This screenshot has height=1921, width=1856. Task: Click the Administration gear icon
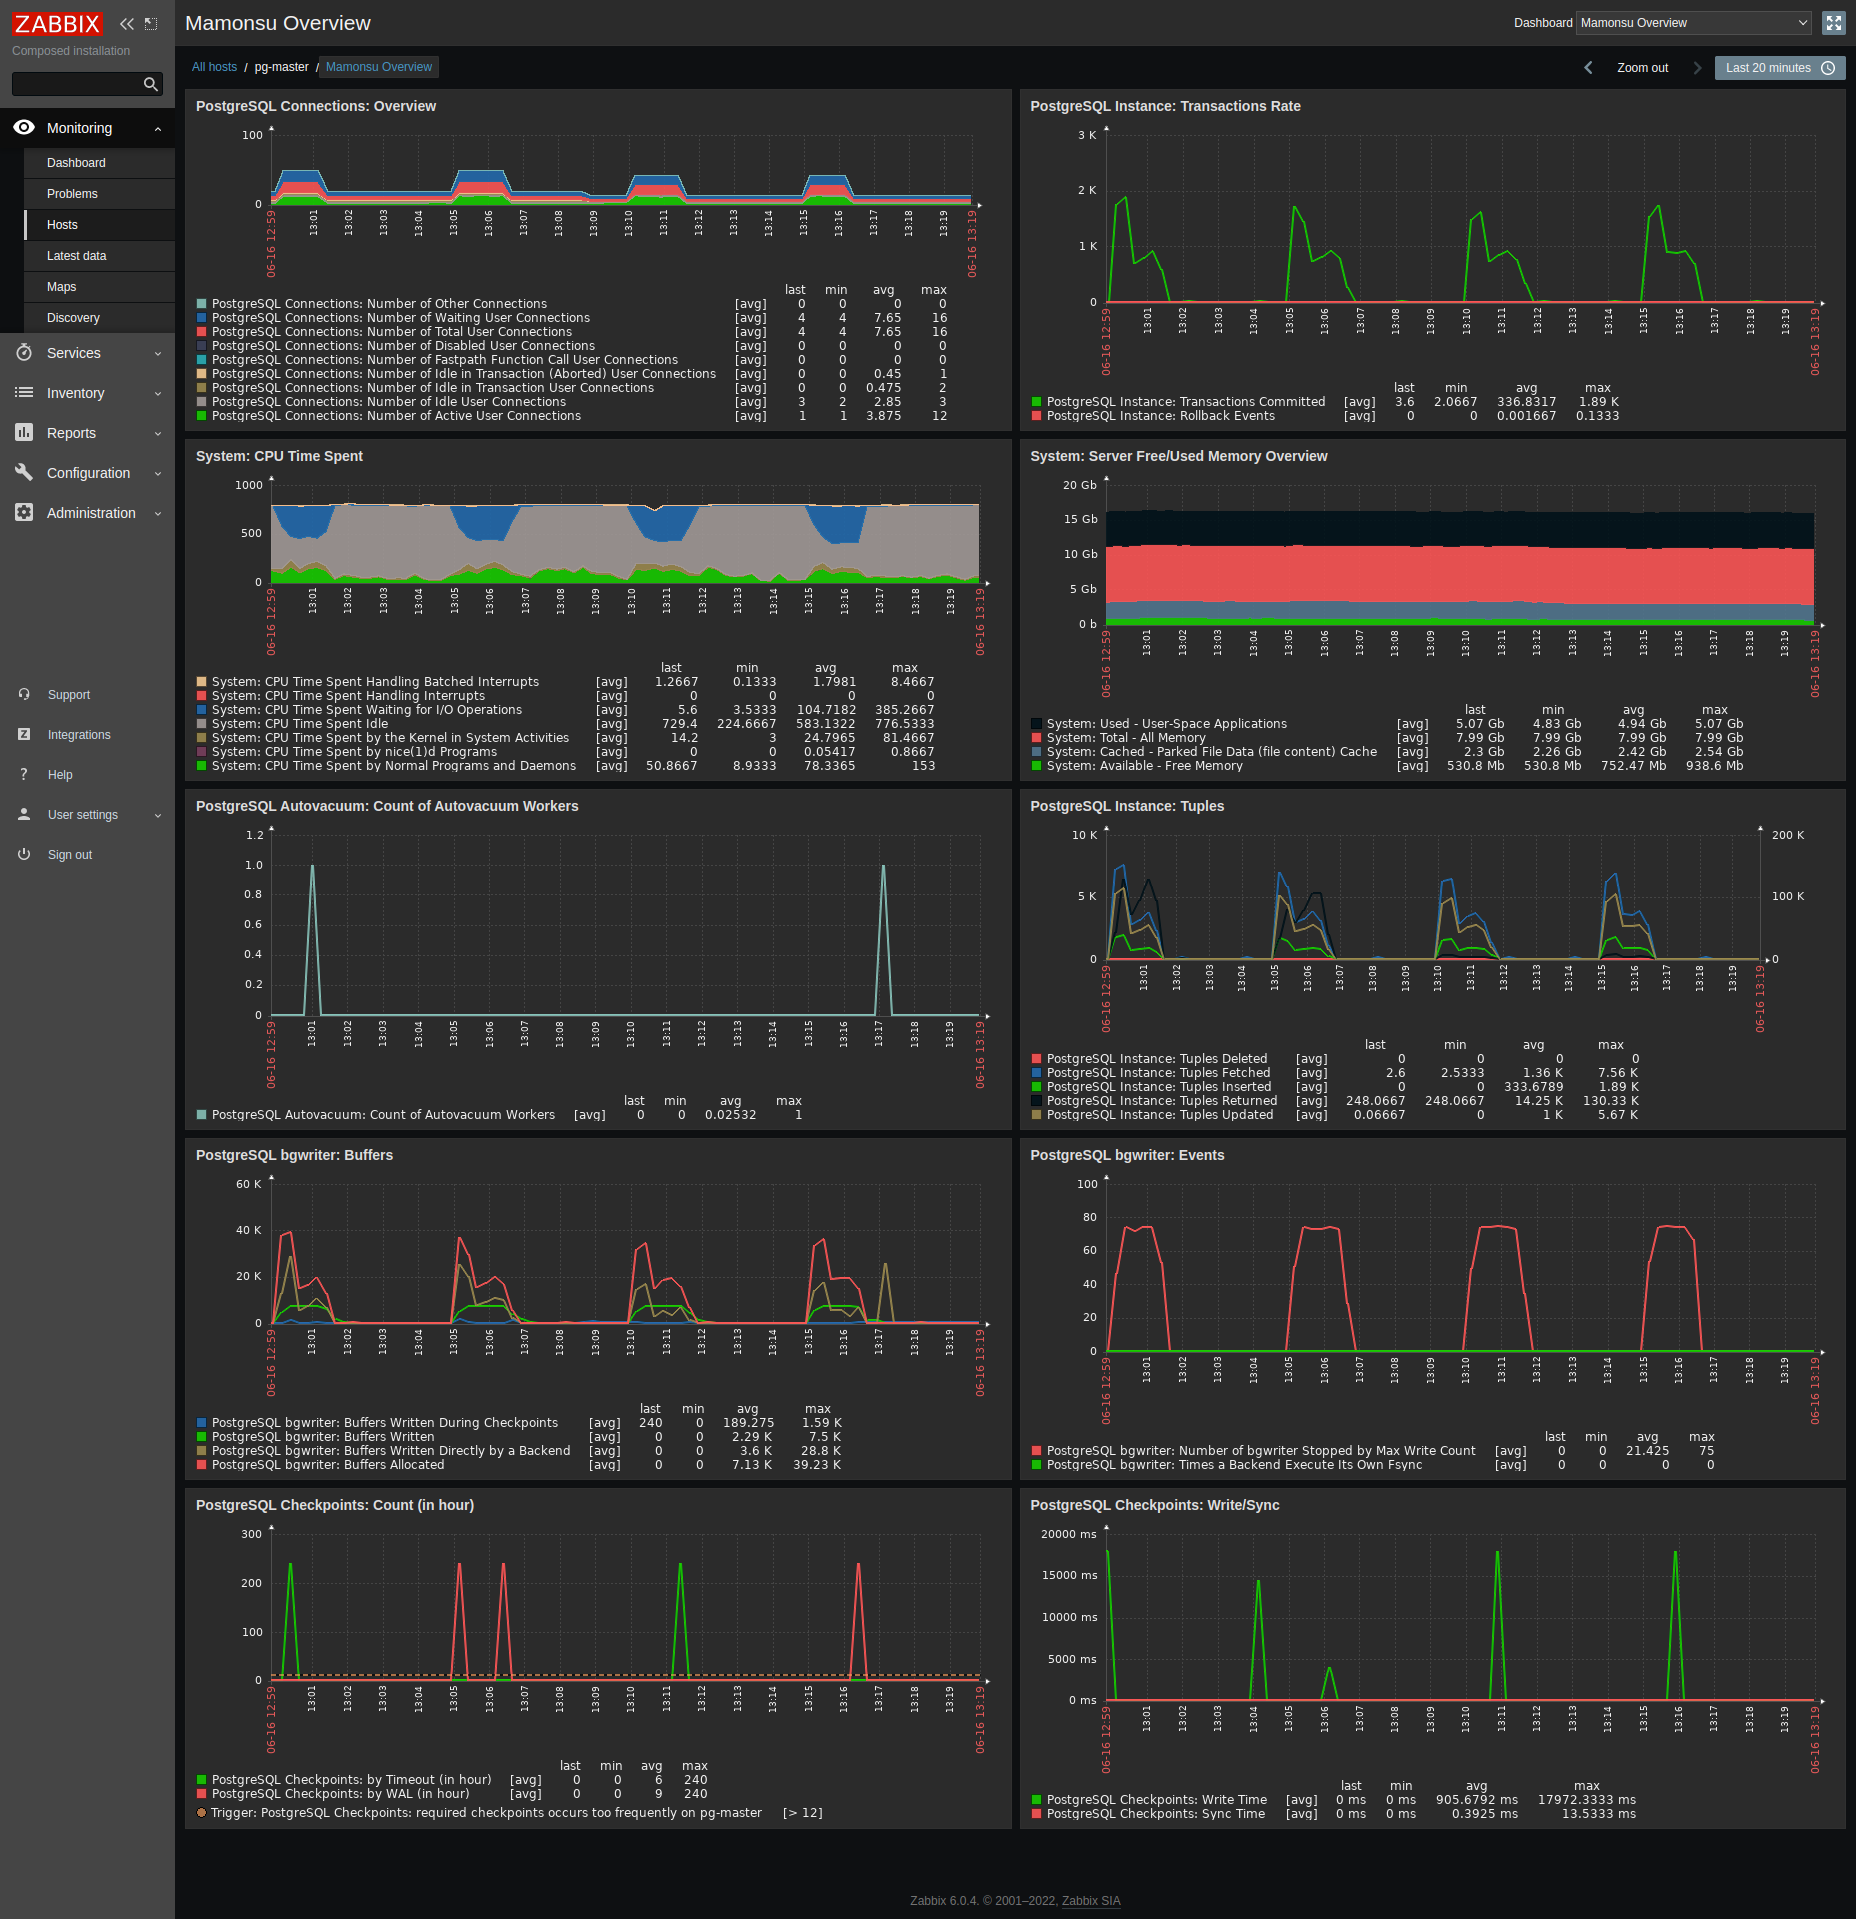pyautogui.click(x=24, y=512)
